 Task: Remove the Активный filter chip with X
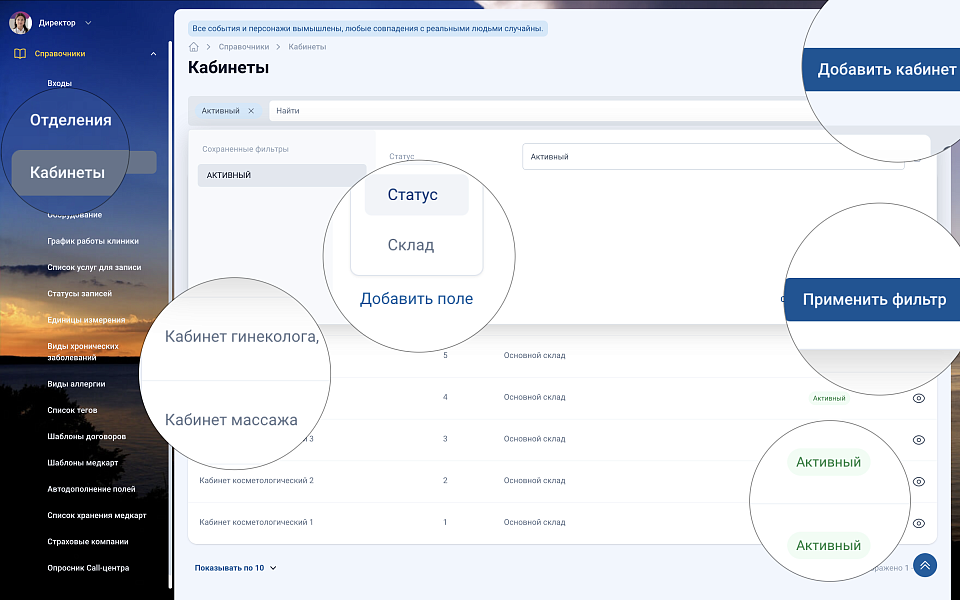pyautogui.click(x=251, y=111)
